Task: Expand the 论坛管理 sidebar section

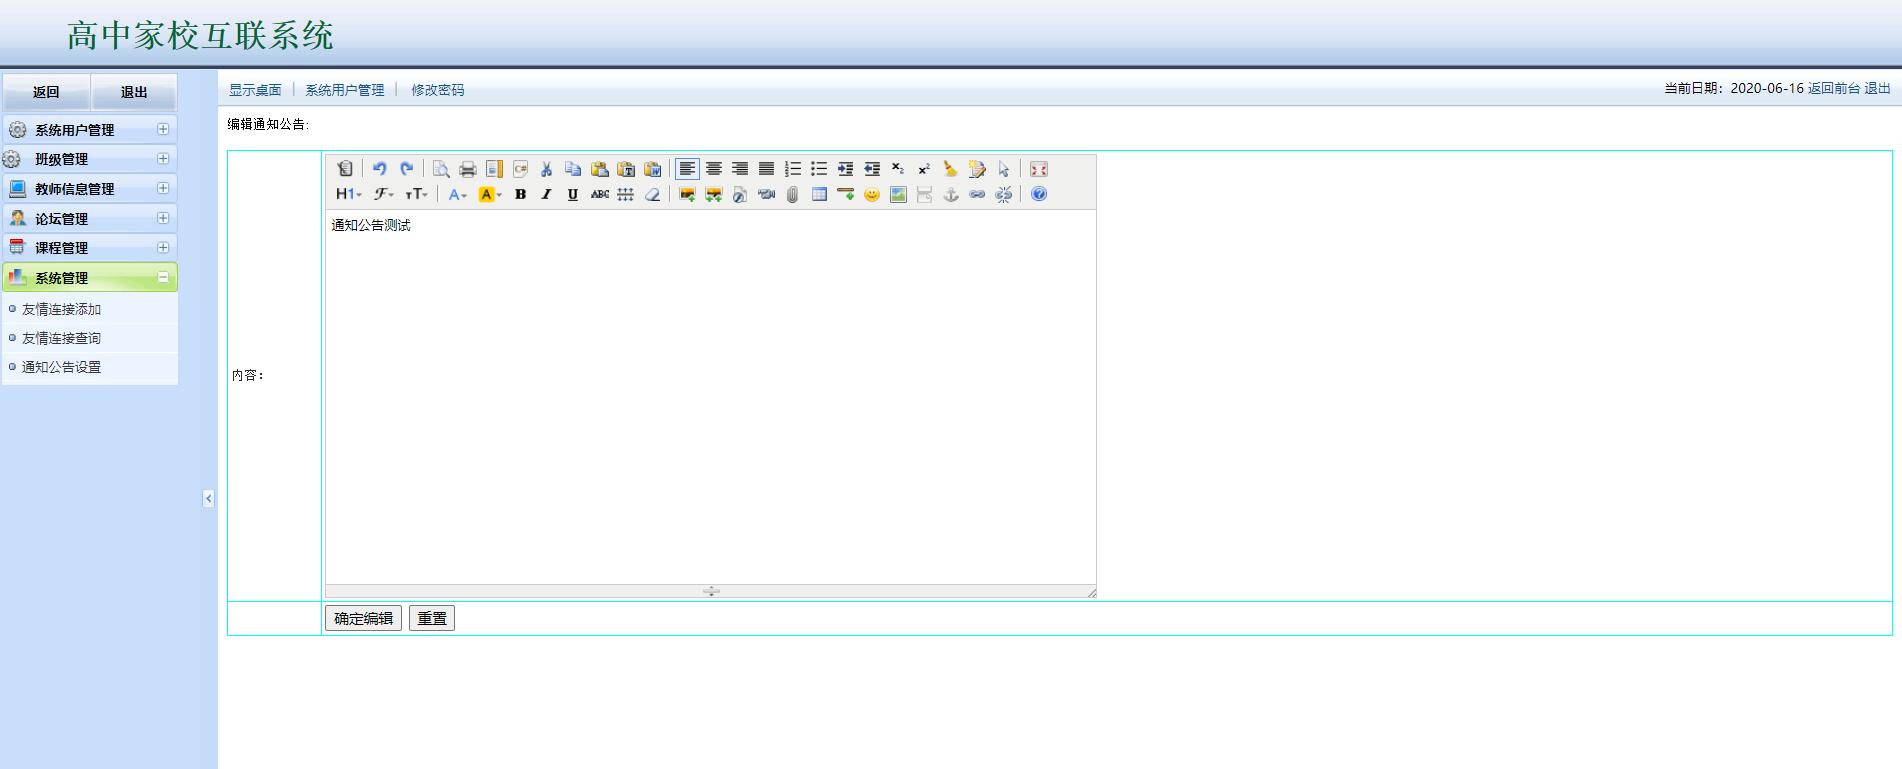Action: coord(163,218)
